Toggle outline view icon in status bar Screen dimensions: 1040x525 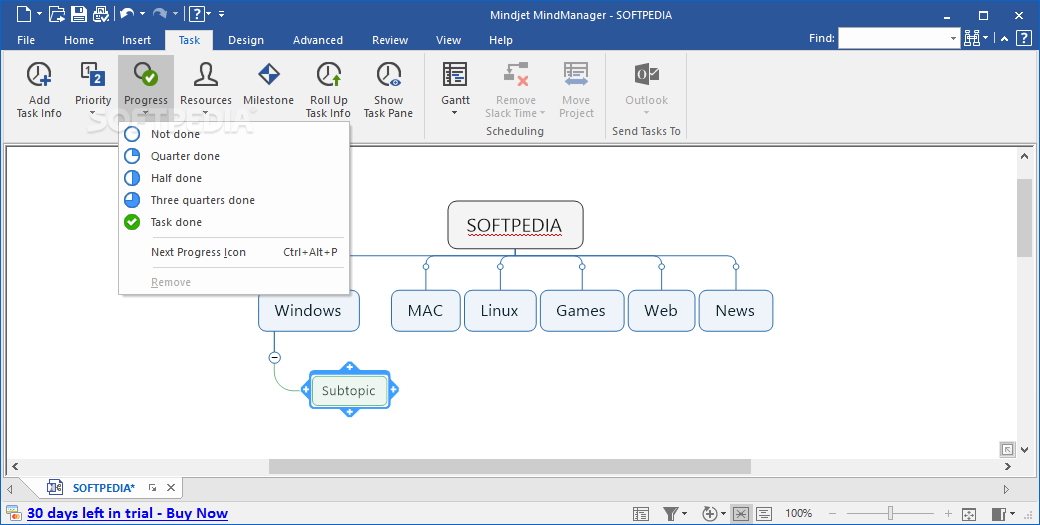pyautogui.click(x=641, y=514)
